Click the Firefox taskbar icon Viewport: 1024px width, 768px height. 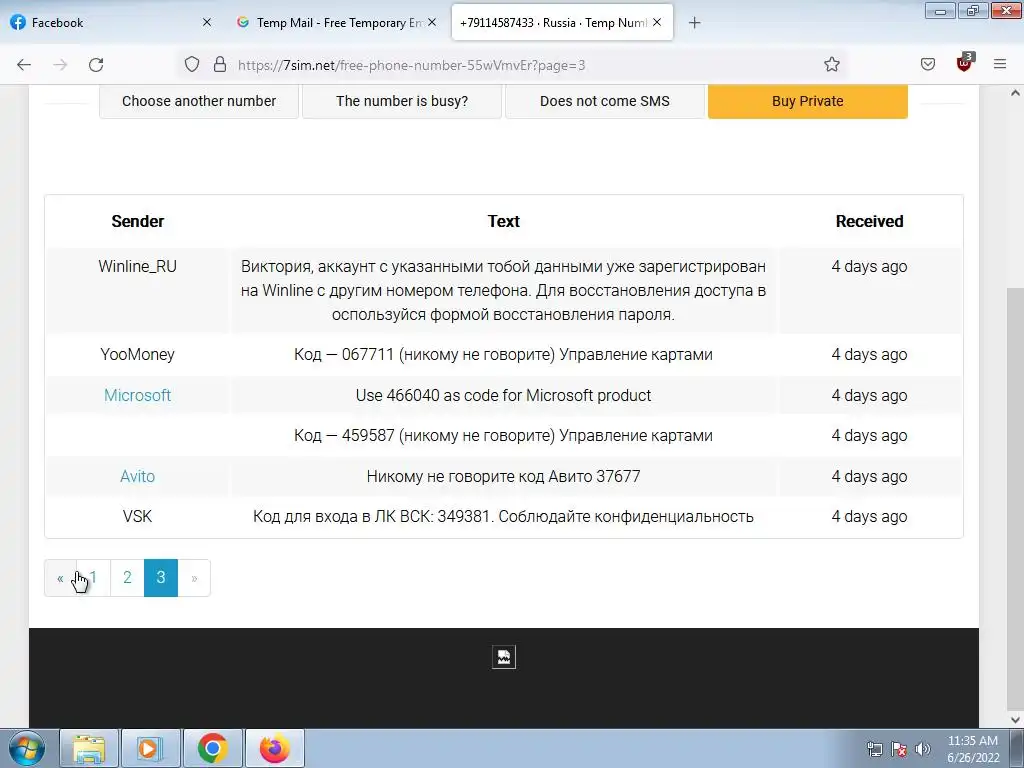click(x=274, y=748)
